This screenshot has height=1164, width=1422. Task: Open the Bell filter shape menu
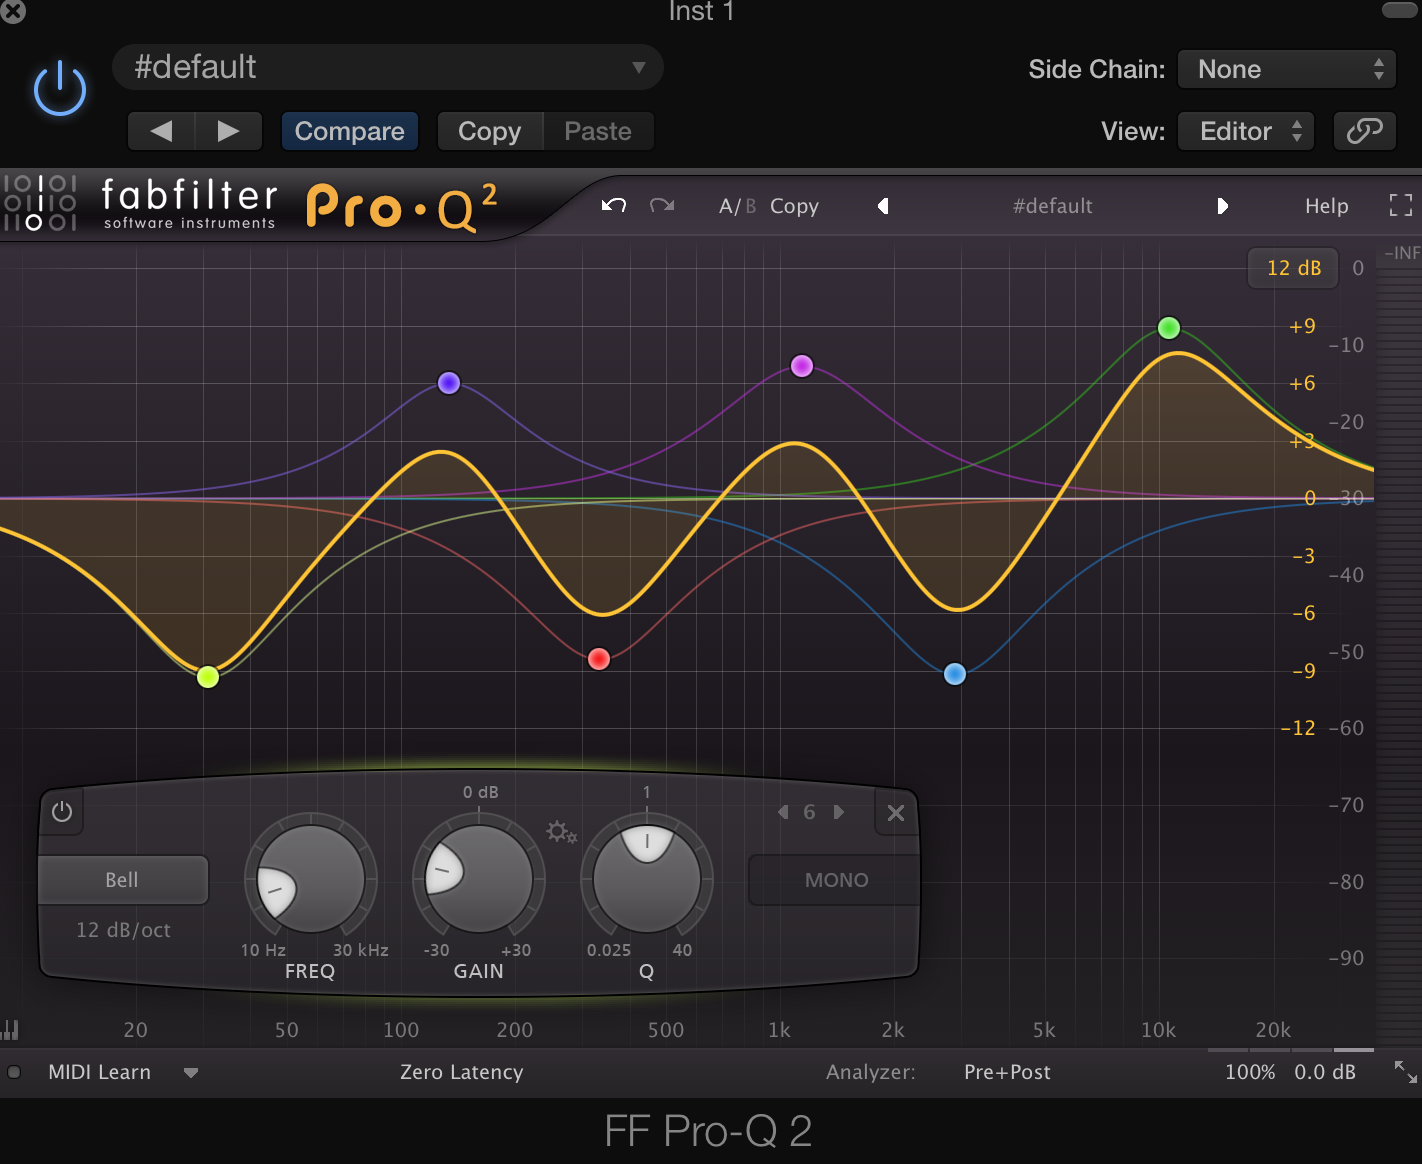pos(123,880)
